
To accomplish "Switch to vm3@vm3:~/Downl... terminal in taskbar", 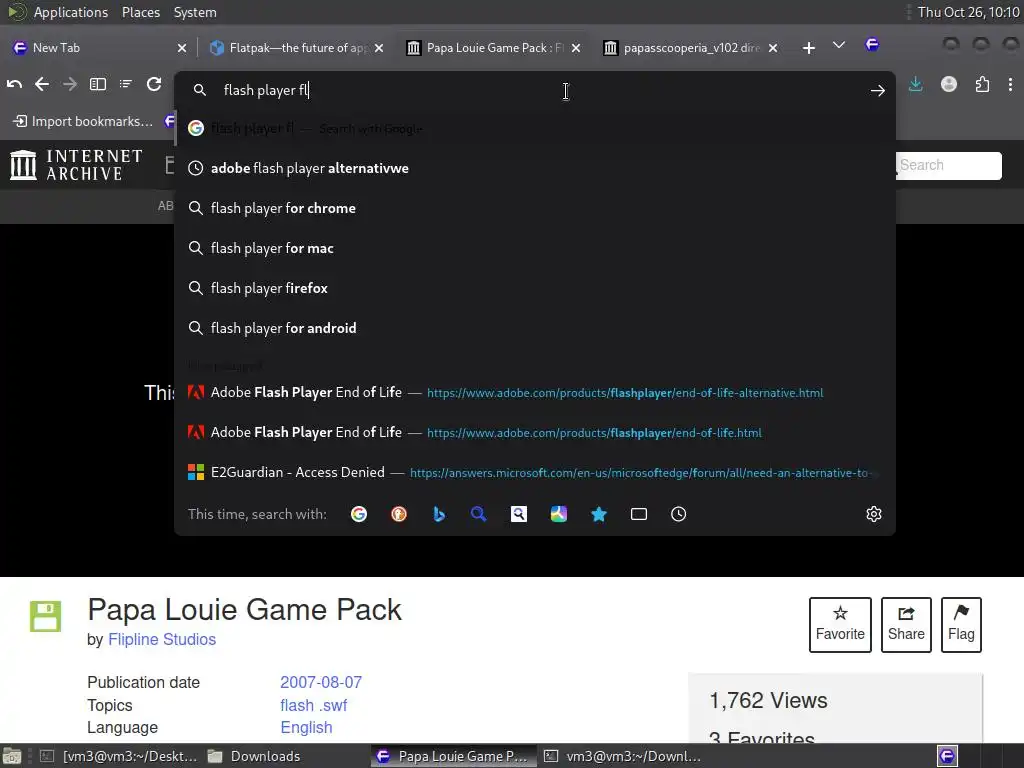I will (x=622, y=756).
